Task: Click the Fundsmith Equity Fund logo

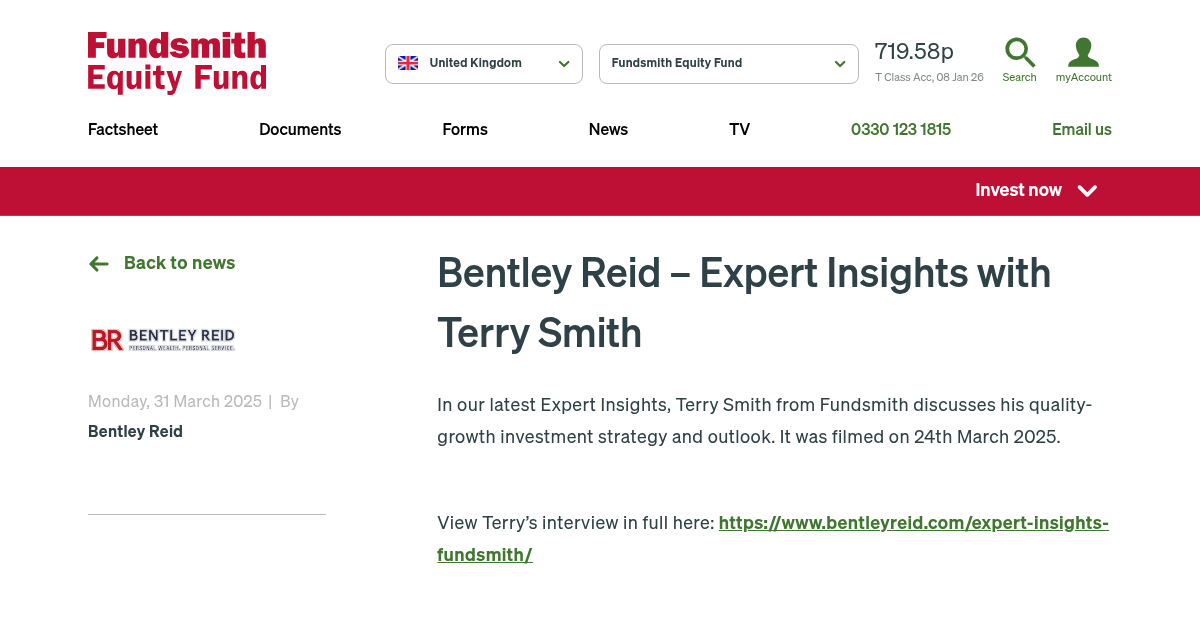Action: coord(176,62)
